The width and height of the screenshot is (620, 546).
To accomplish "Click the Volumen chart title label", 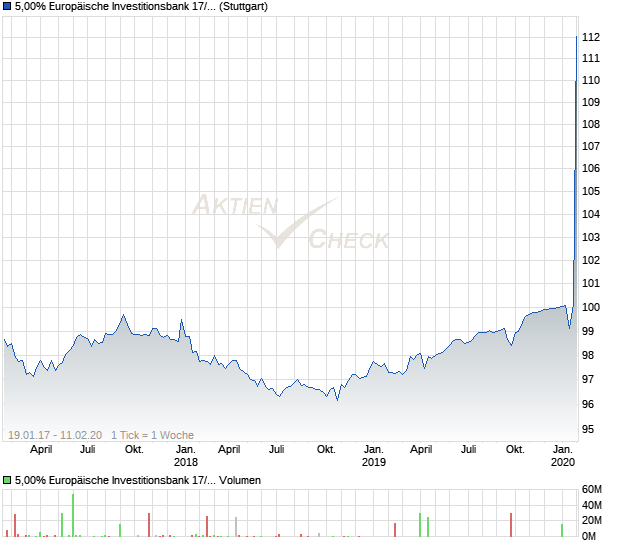I will [x=138, y=480].
